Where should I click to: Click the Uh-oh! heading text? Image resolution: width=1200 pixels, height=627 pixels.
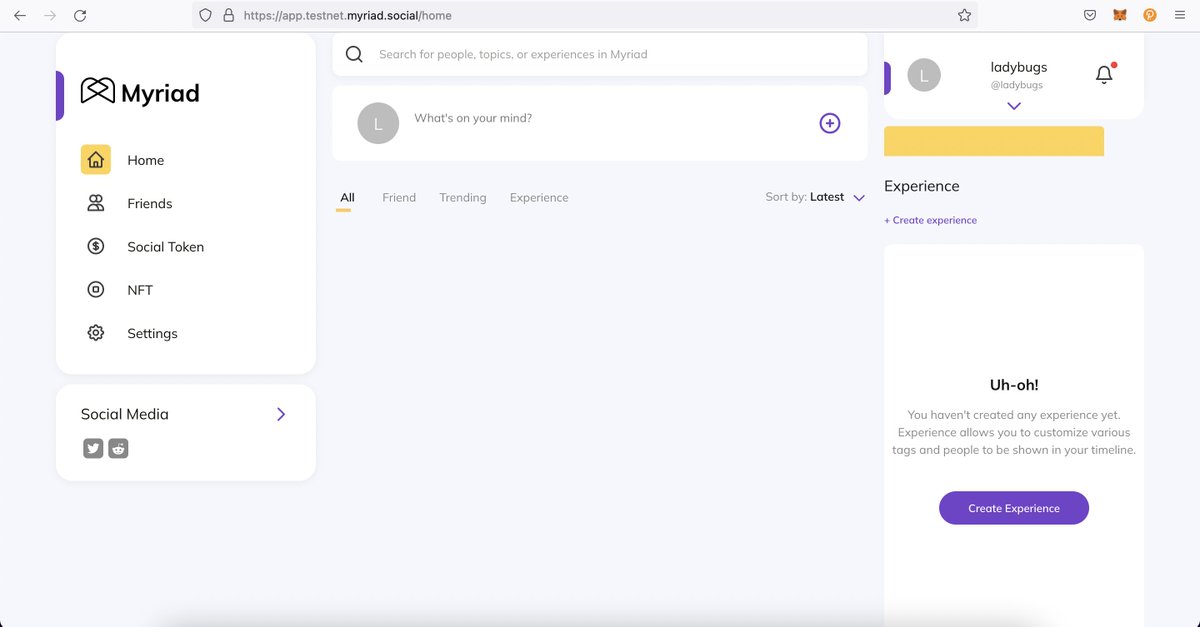(x=1014, y=385)
